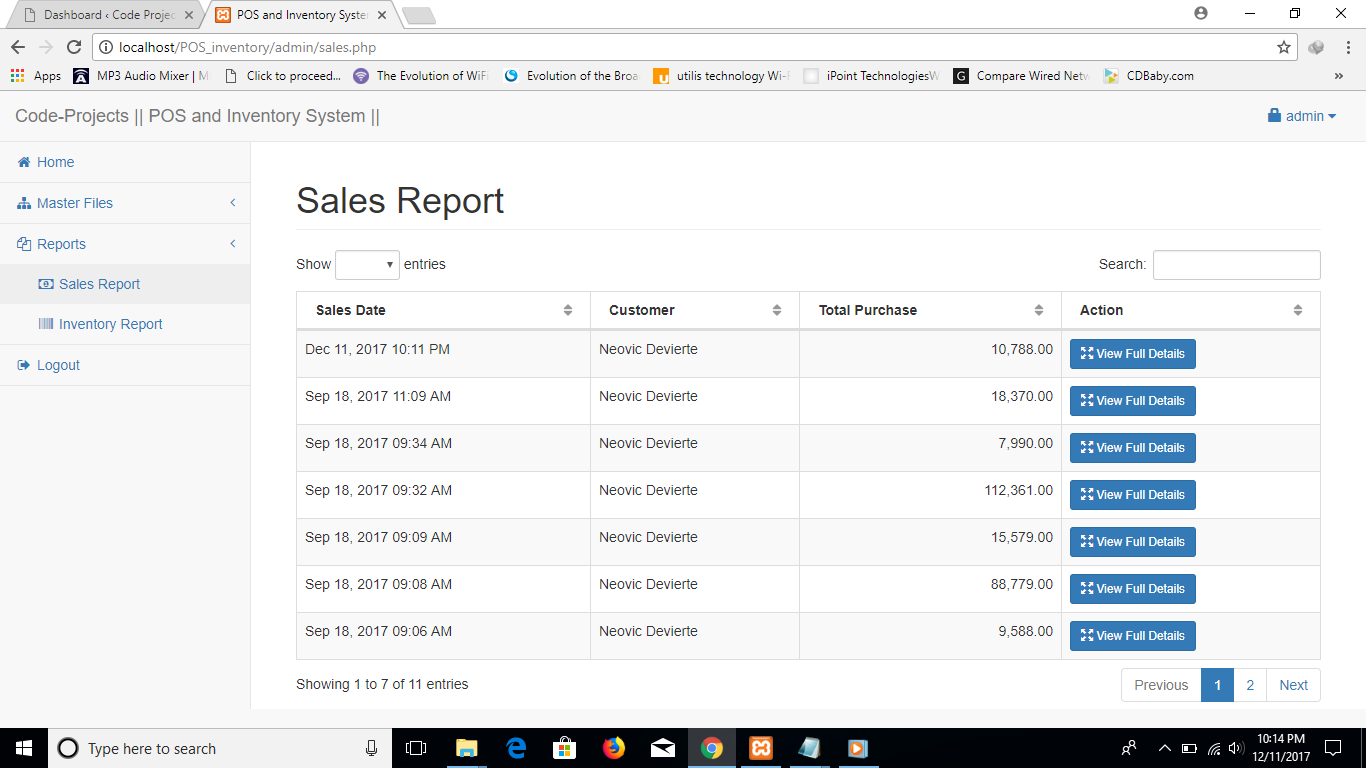Click the bookmark star in the address bar
The height and width of the screenshot is (768, 1366).
(x=1286, y=46)
